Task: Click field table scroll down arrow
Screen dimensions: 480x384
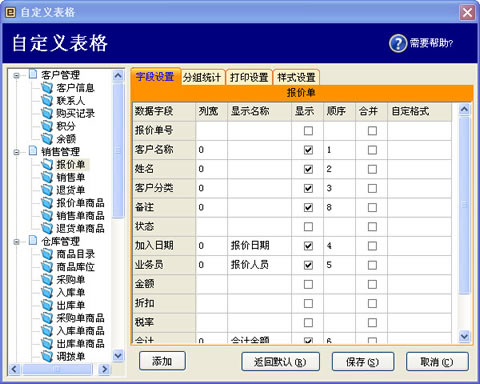Action: coord(464,336)
